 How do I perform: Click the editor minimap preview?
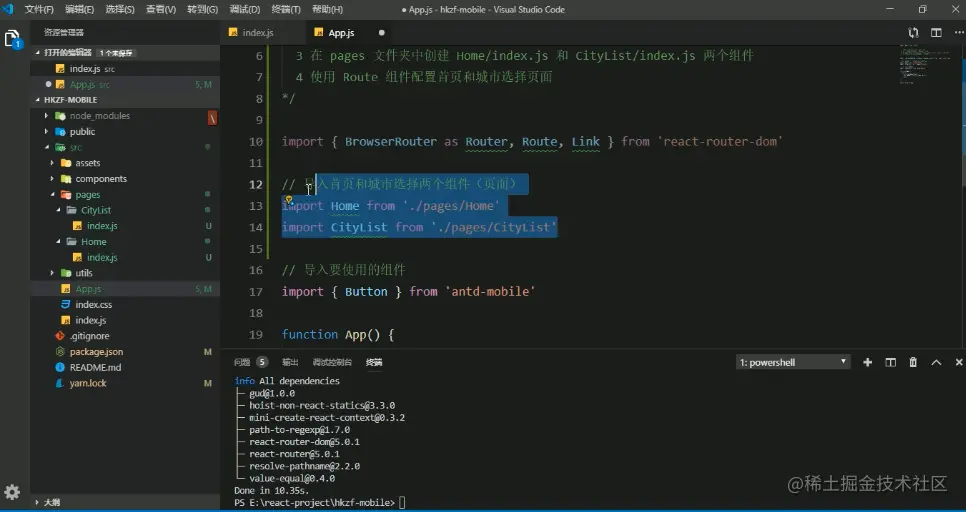926,63
